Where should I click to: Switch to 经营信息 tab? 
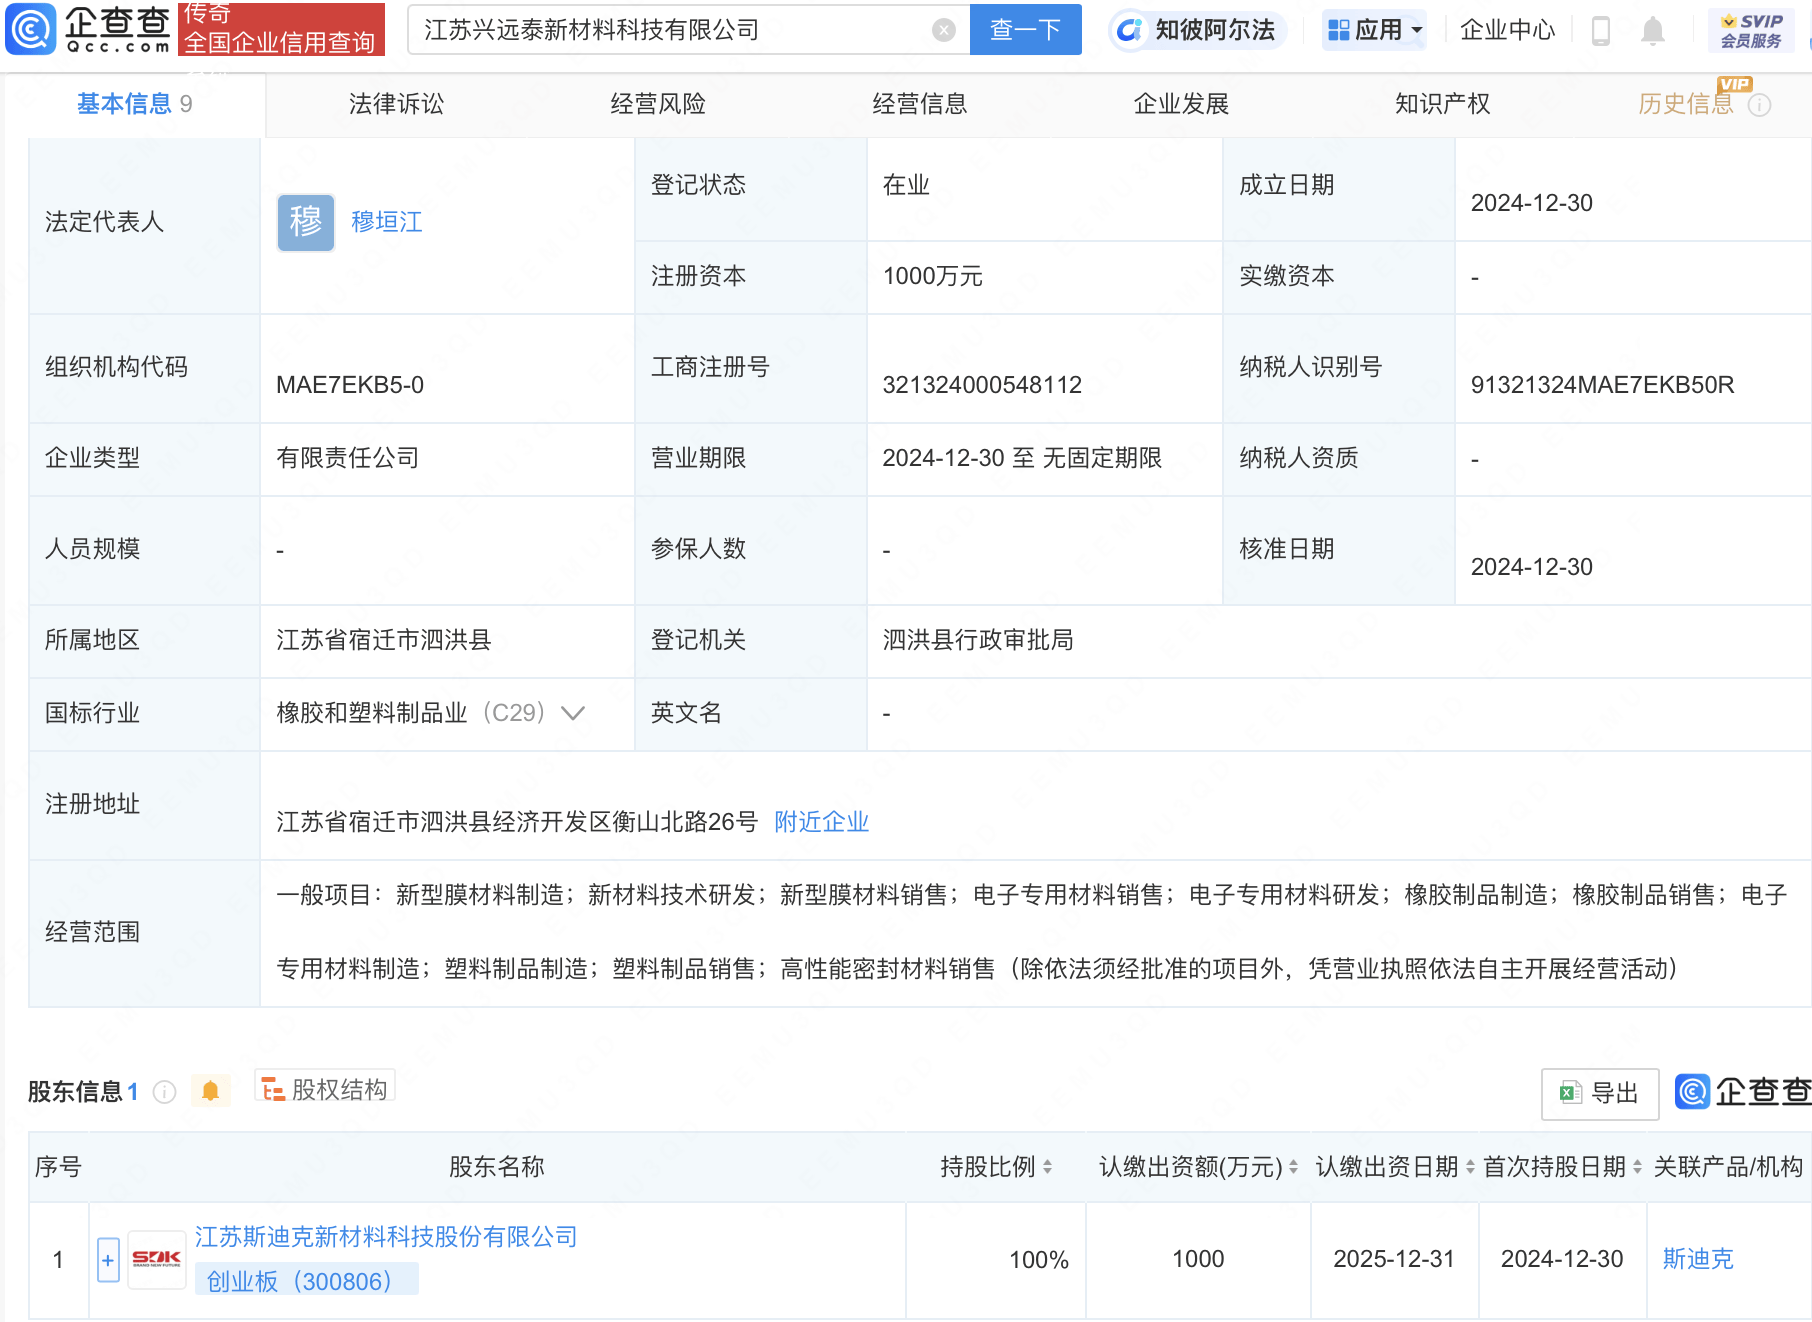pyautogui.click(x=920, y=104)
